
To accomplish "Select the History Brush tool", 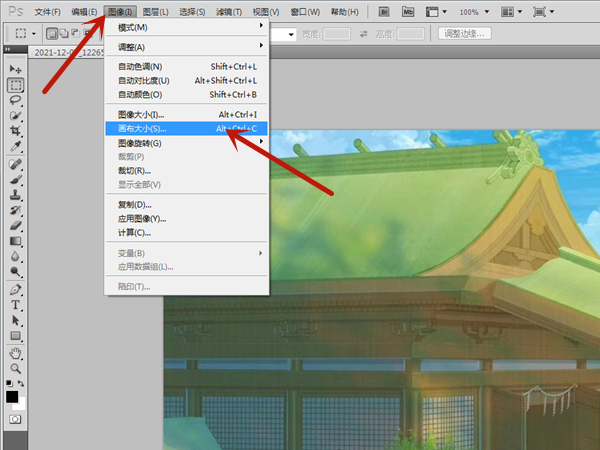I will pyautogui.click(x=15, y=210).
